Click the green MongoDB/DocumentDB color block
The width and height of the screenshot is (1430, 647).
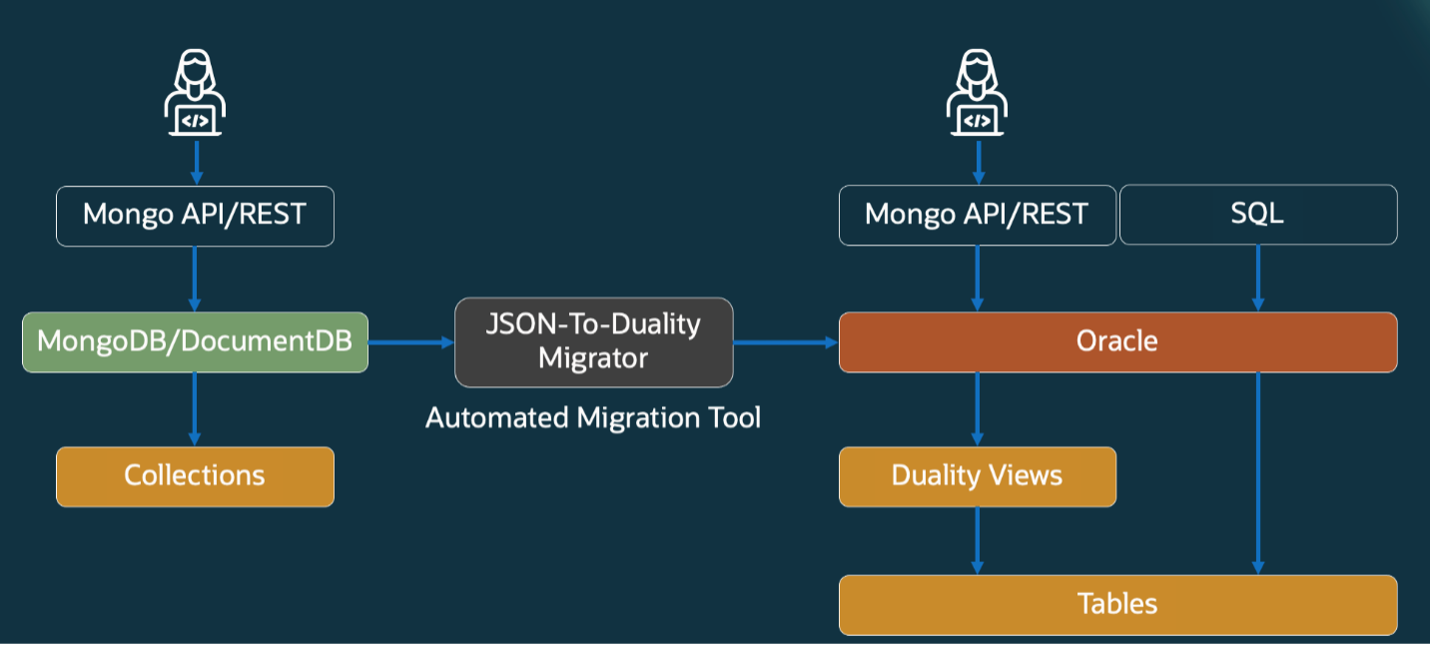click(195, 342)
